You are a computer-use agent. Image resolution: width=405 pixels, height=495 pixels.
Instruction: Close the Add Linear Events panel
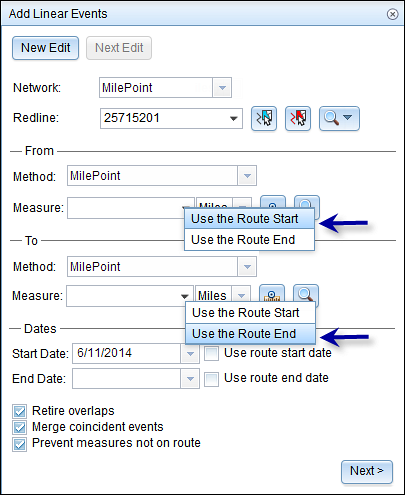(392, 14)
